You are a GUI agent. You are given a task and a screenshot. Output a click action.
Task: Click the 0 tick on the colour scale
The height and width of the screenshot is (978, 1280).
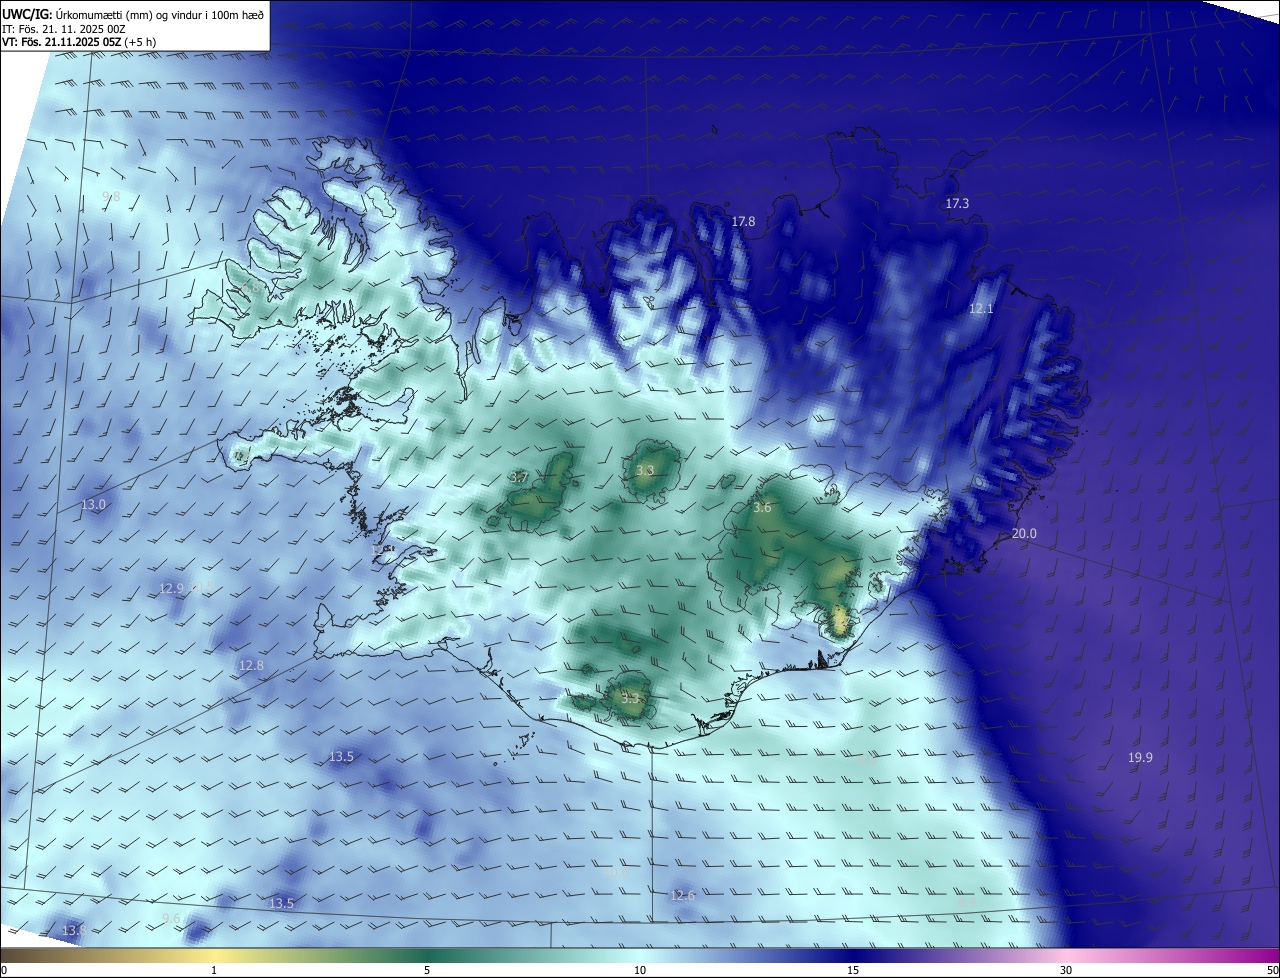4,970
